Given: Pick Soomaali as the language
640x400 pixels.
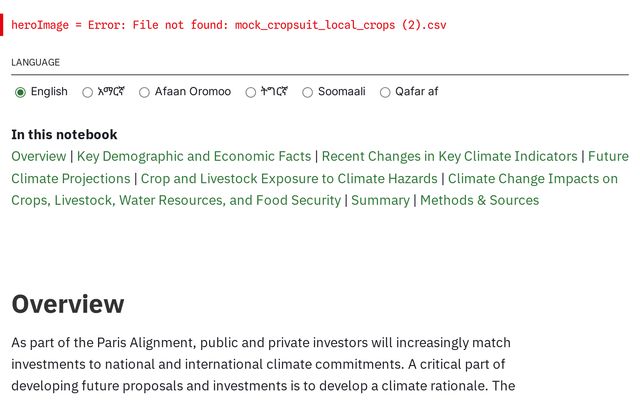Looking at the screenshot, I should [x=308, y=92].
